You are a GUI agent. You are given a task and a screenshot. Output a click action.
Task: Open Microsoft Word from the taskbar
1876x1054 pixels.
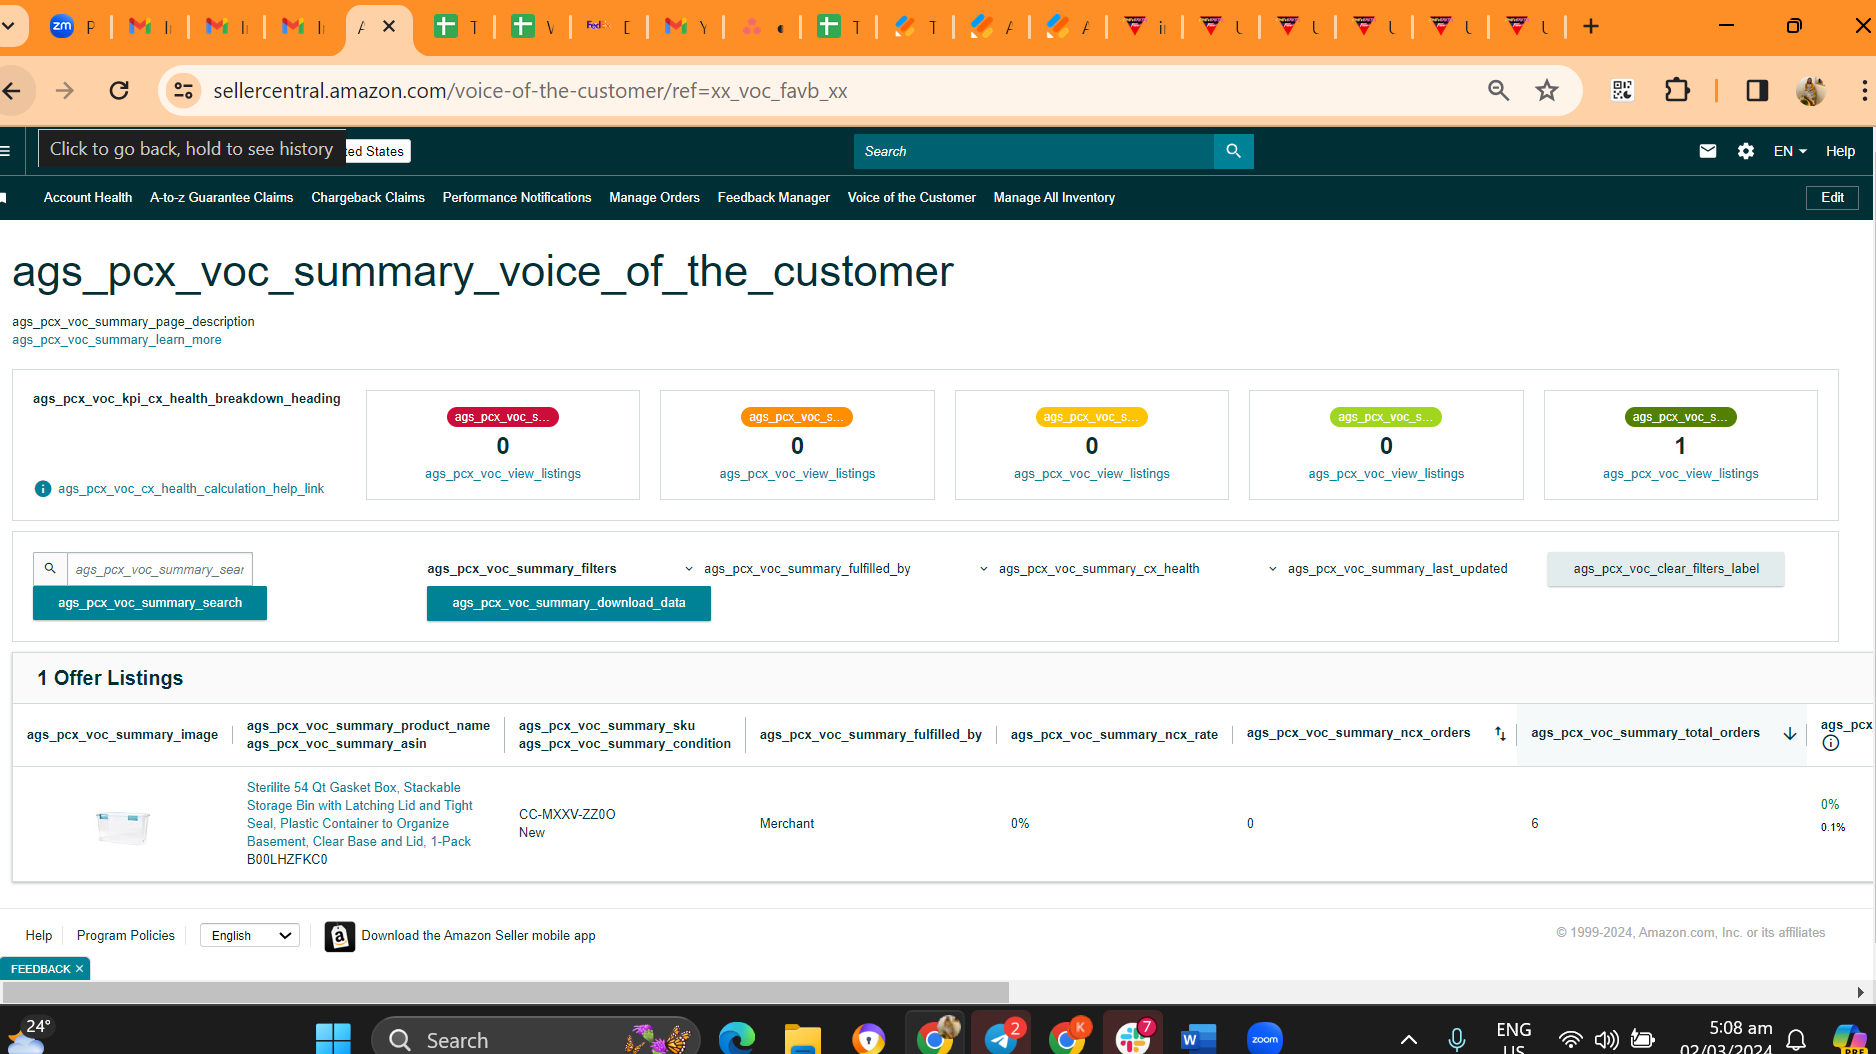(x=1197, y=1040)
